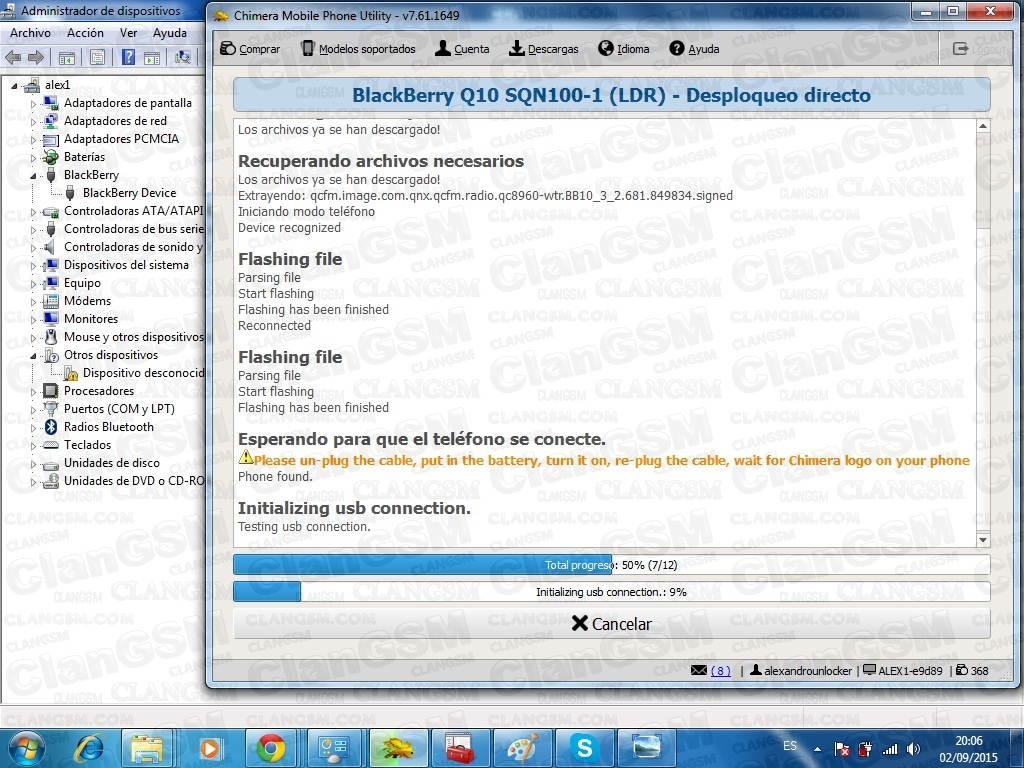
Task: Open Internet Explorer from taskbar
Action: point(89,748)
